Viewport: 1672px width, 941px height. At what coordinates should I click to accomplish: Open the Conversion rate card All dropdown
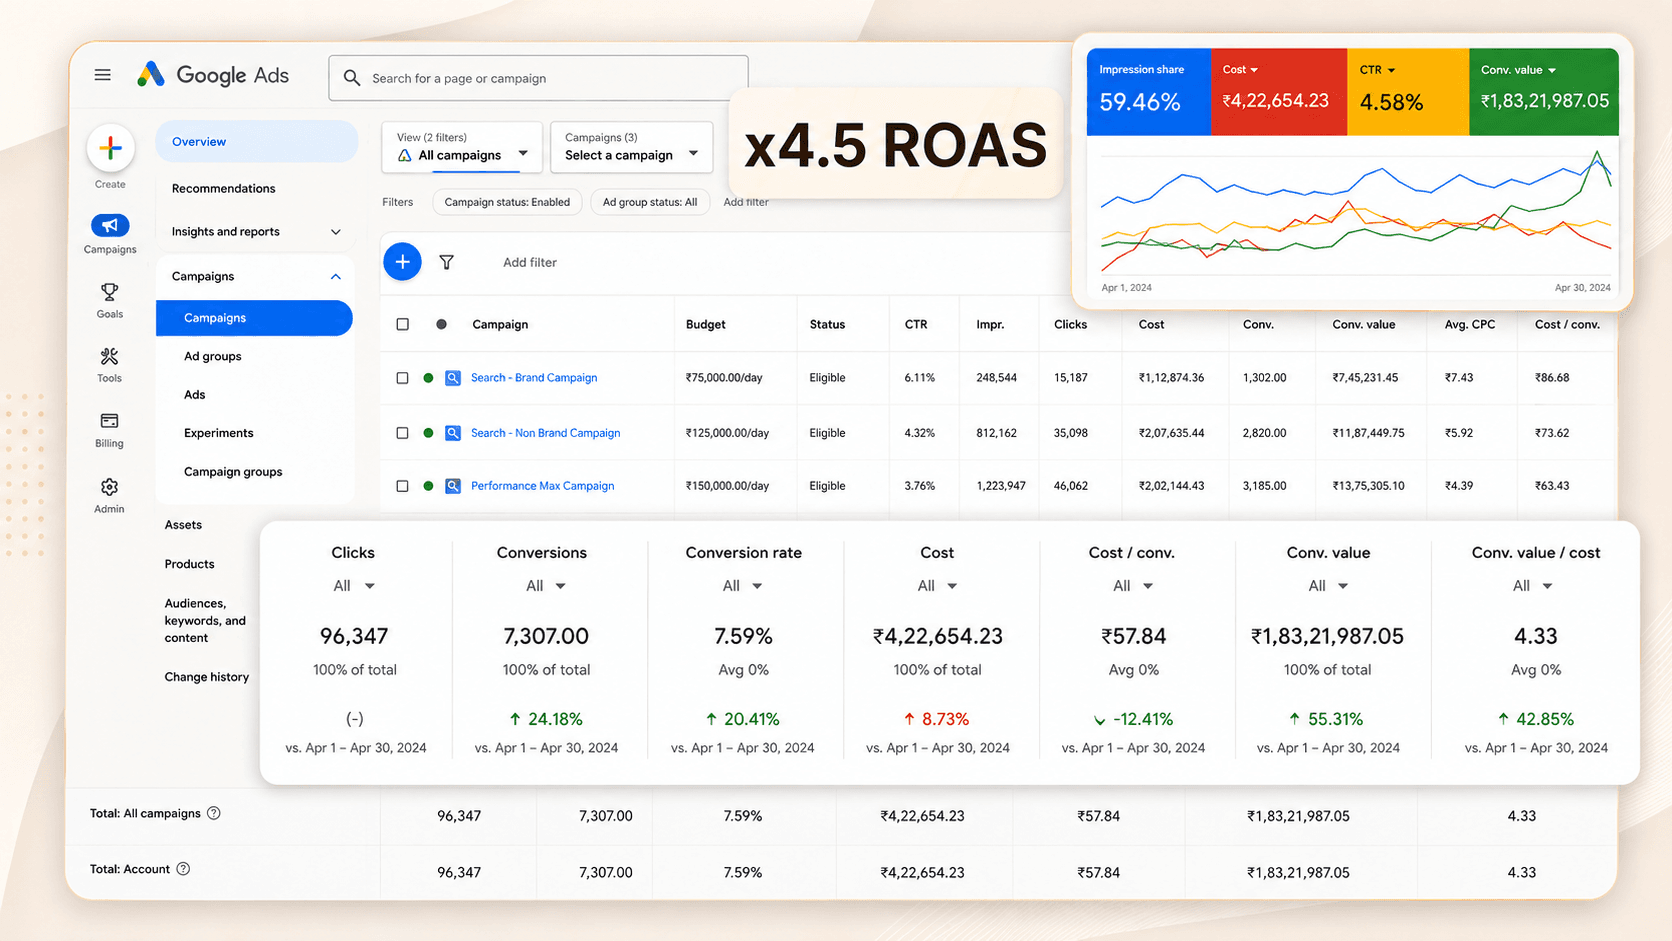[x=743, y=586]
